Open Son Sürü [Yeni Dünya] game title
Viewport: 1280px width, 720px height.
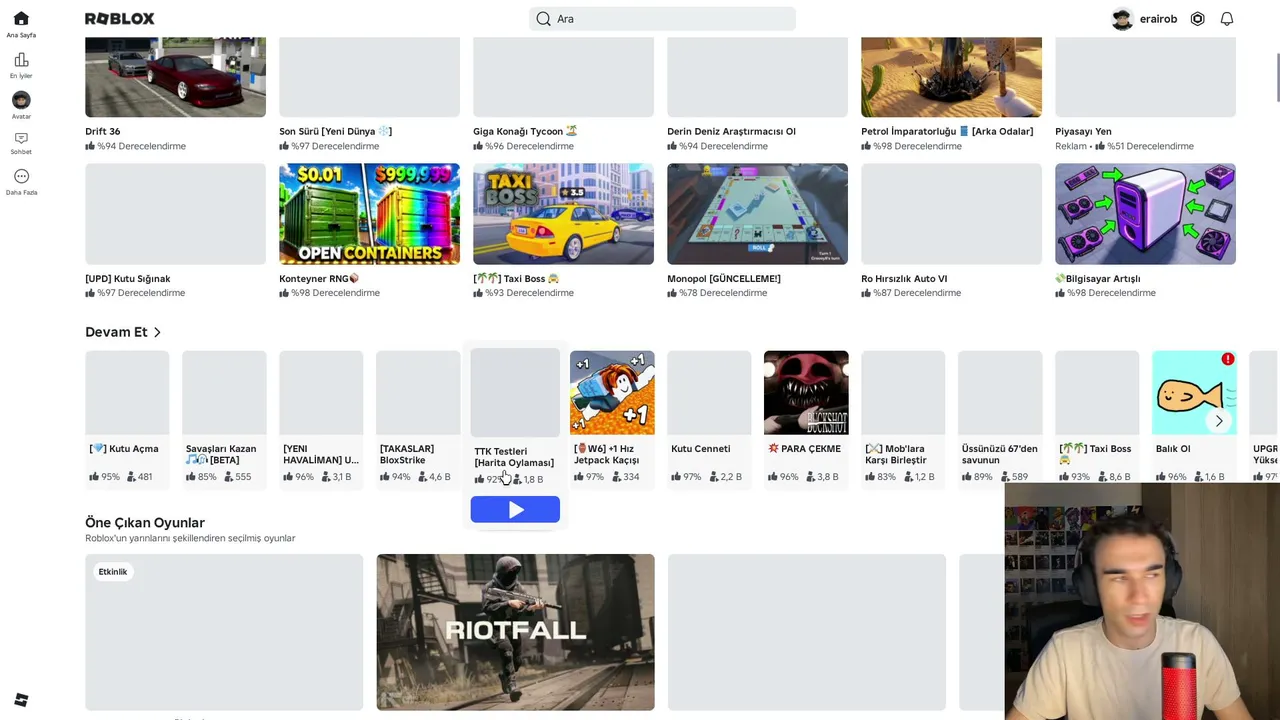(x=335, y=131)
